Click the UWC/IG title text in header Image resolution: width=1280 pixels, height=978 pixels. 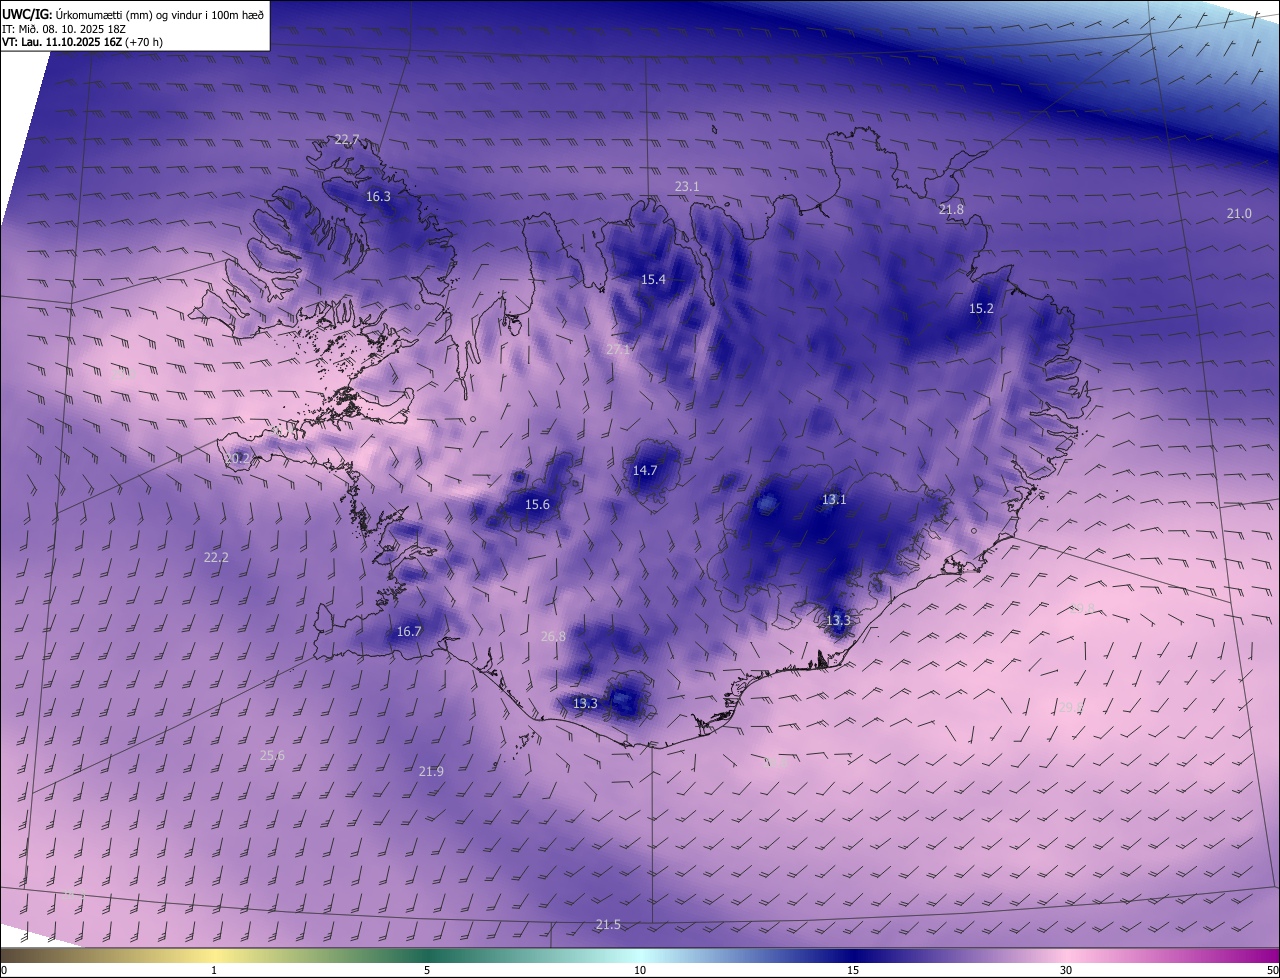coord(26,15)
